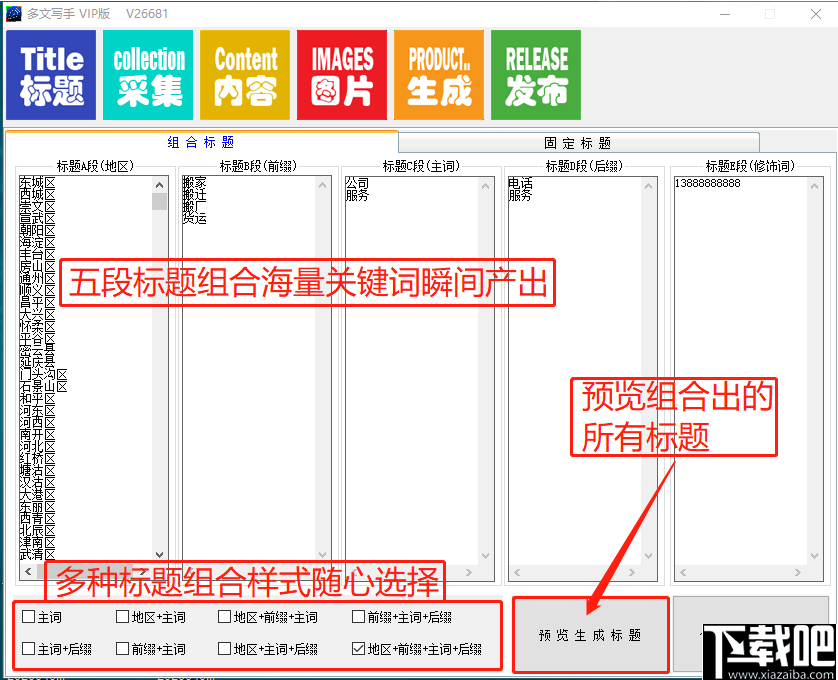Viewport: 838px width, 680px height.
Task: Click the scroll-down arrow of 标题A段 list
Action: 160,553
